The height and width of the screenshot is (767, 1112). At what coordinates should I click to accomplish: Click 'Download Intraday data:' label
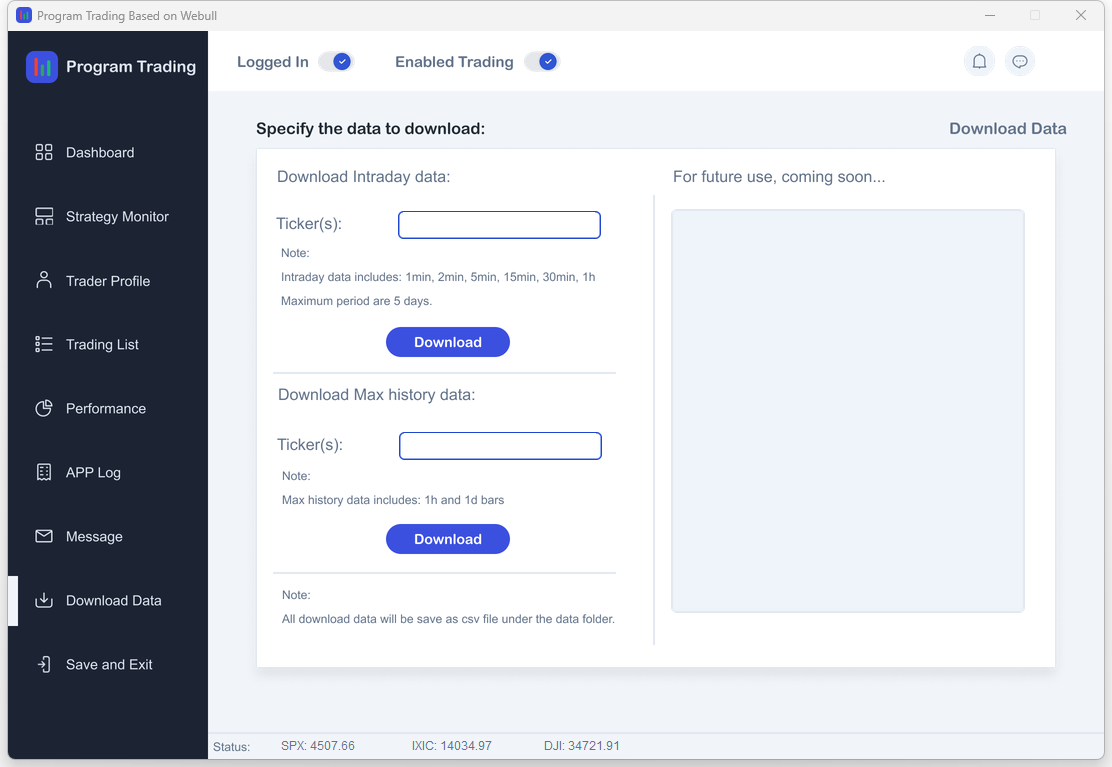point(363,177)
